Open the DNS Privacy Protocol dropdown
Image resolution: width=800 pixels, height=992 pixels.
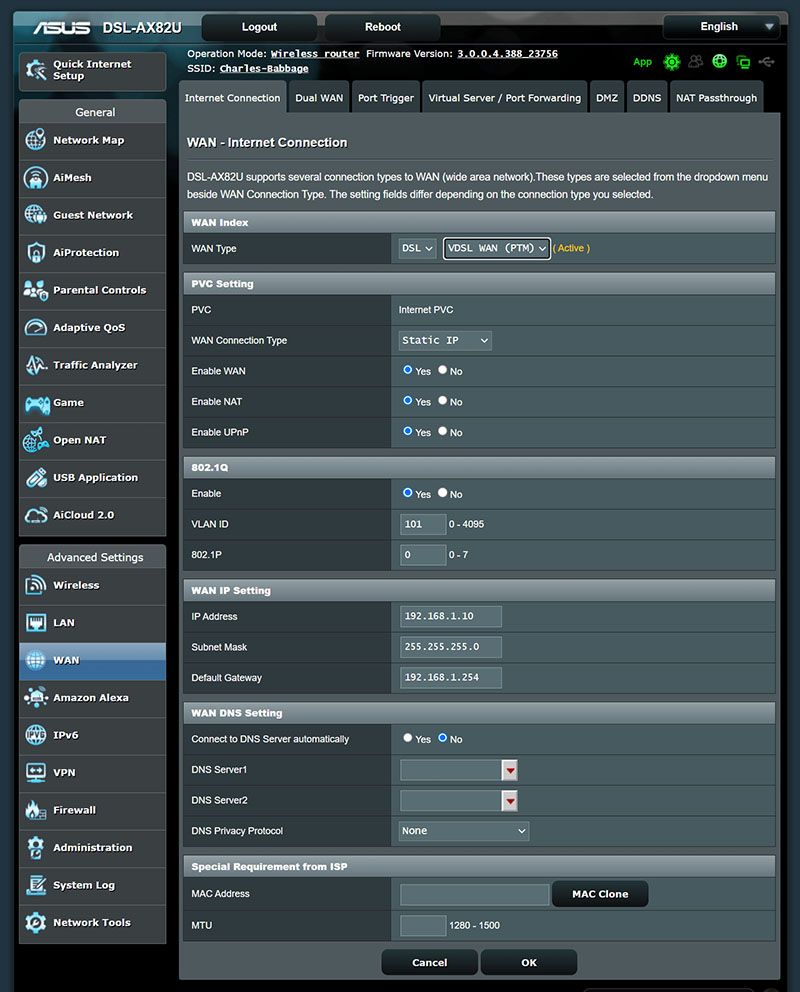coord(463,831)
